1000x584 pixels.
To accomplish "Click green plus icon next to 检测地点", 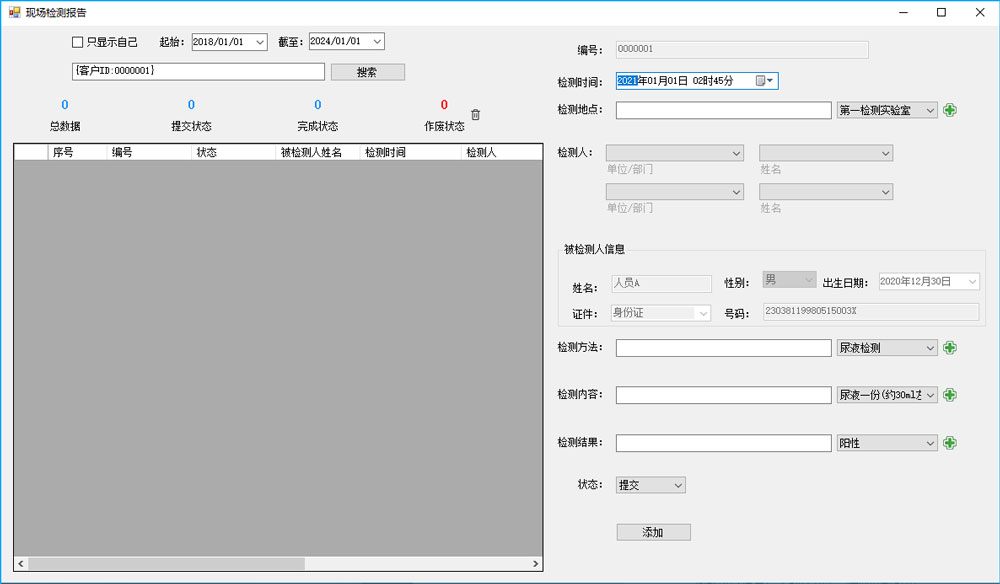I will (950, 110).
